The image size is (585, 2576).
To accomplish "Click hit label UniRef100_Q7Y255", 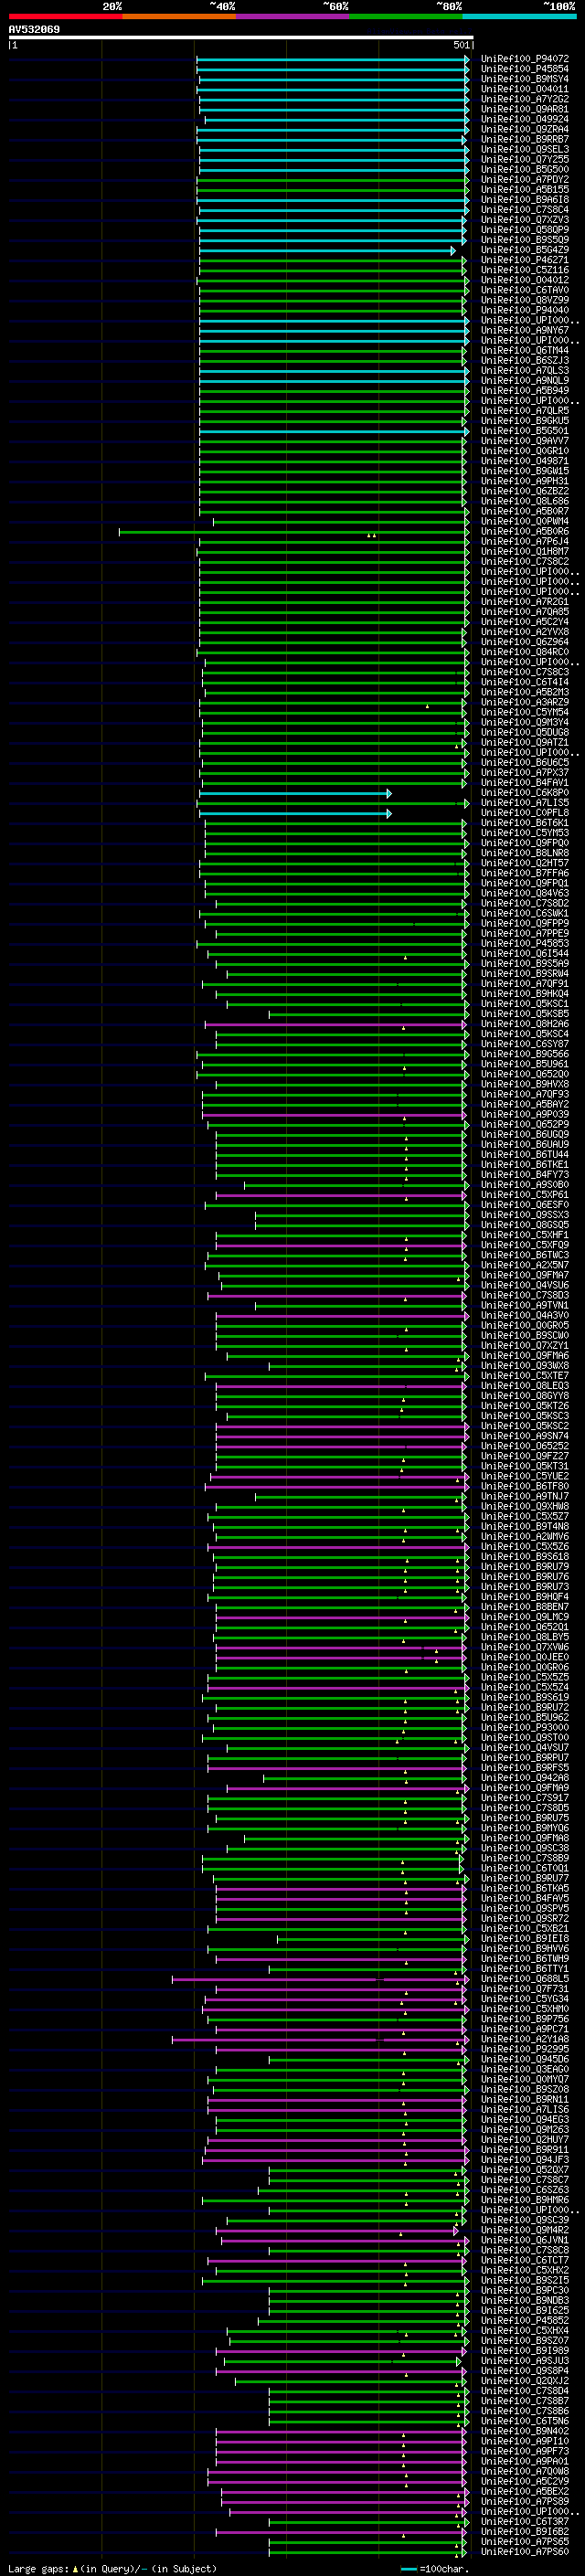I will tap(525, 159).
